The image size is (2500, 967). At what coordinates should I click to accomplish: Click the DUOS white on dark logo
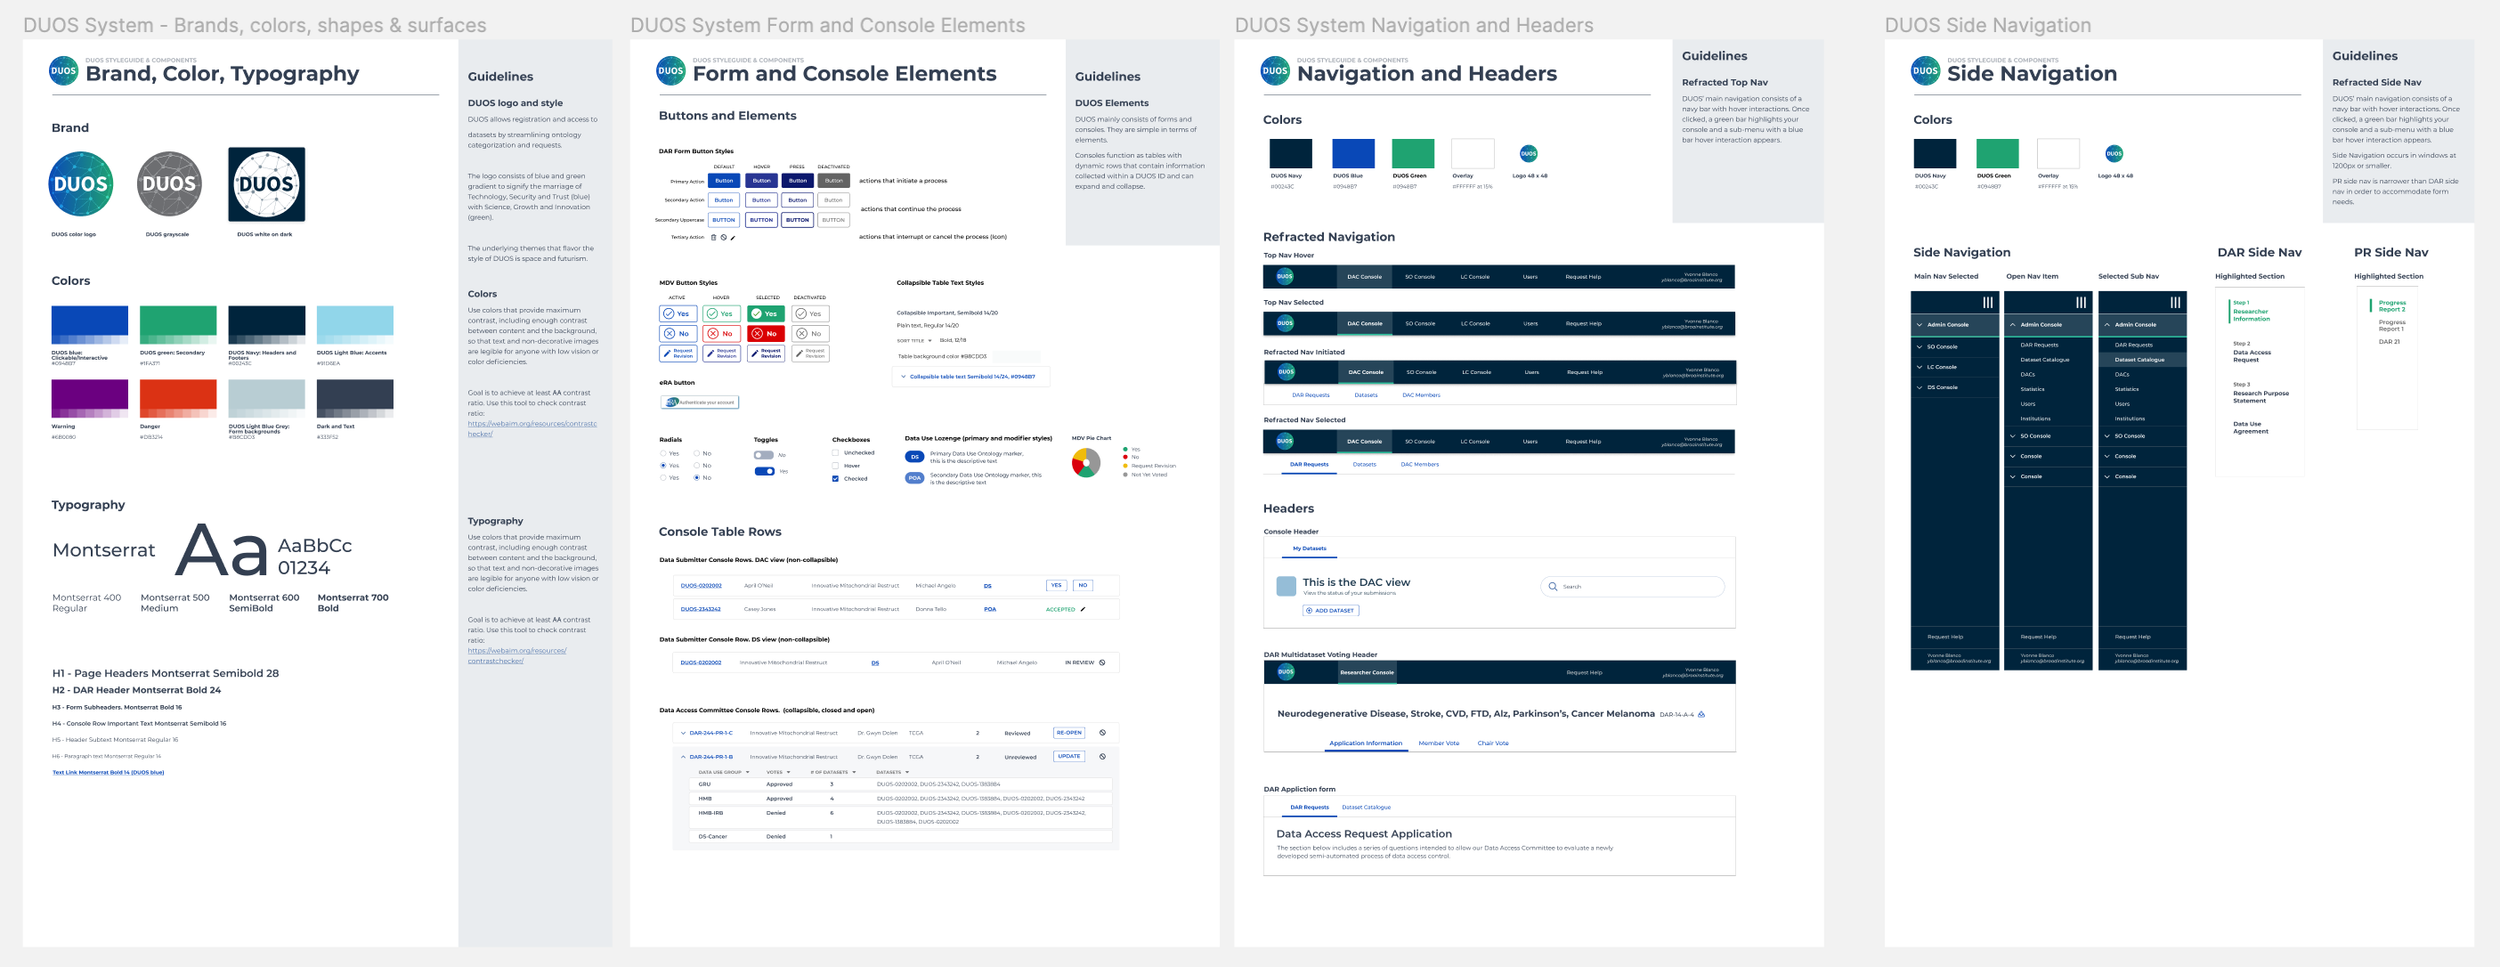(266, 184)
